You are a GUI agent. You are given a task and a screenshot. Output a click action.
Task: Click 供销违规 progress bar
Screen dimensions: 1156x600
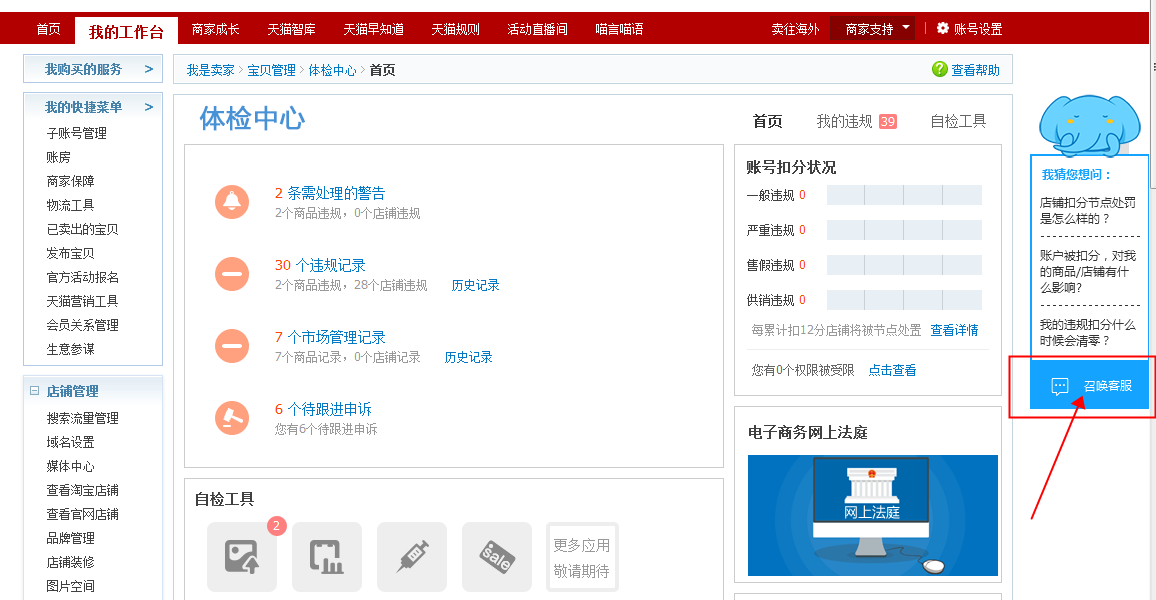(x=904, y=300)
